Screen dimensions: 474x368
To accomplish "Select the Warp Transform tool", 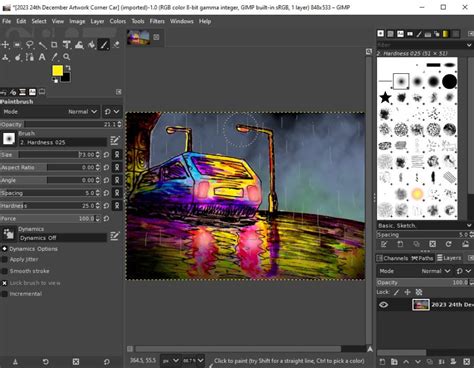I will (79, 45).
